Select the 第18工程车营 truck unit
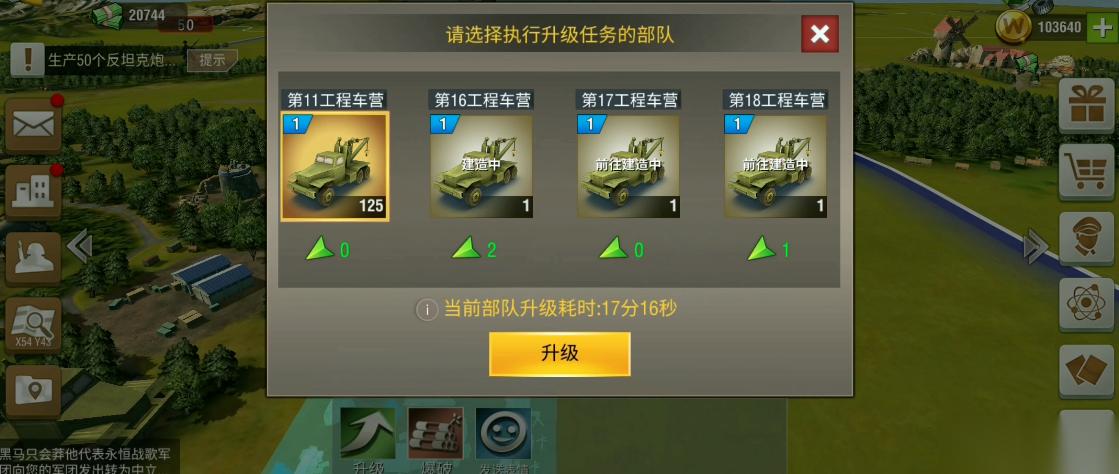Image resolution: width=1119 pixels, height=474 pixels. 775,166
